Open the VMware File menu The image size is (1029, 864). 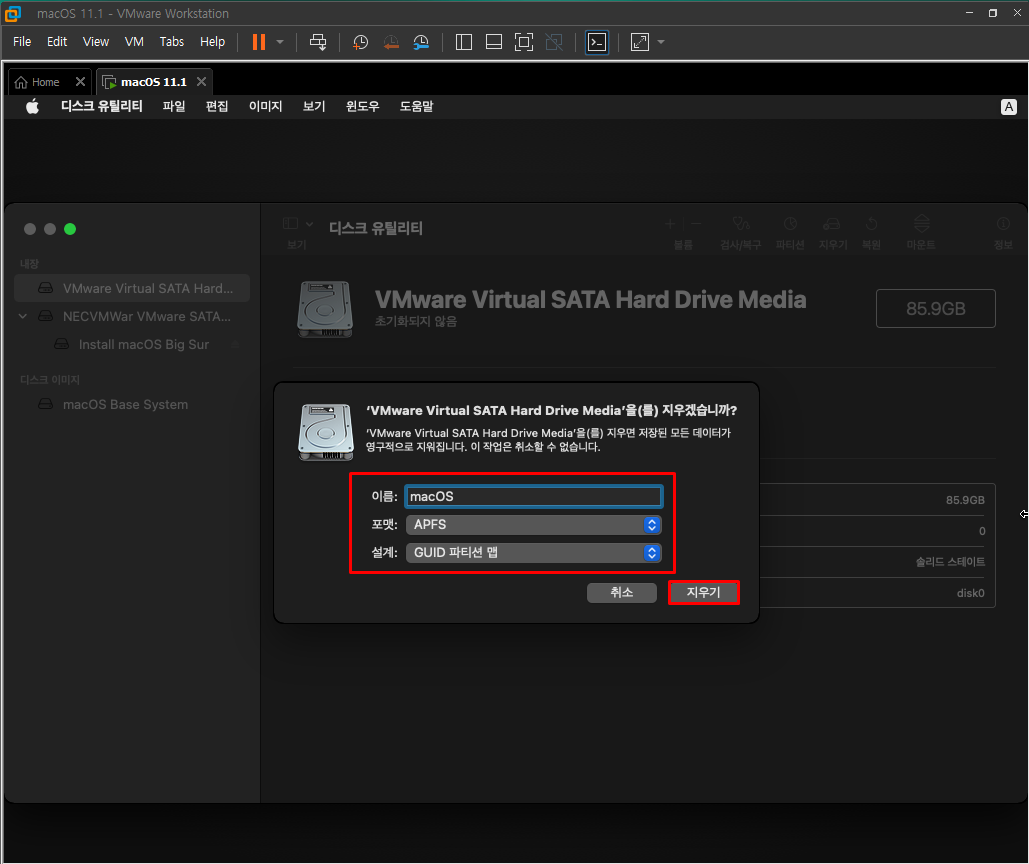[22, 41]
